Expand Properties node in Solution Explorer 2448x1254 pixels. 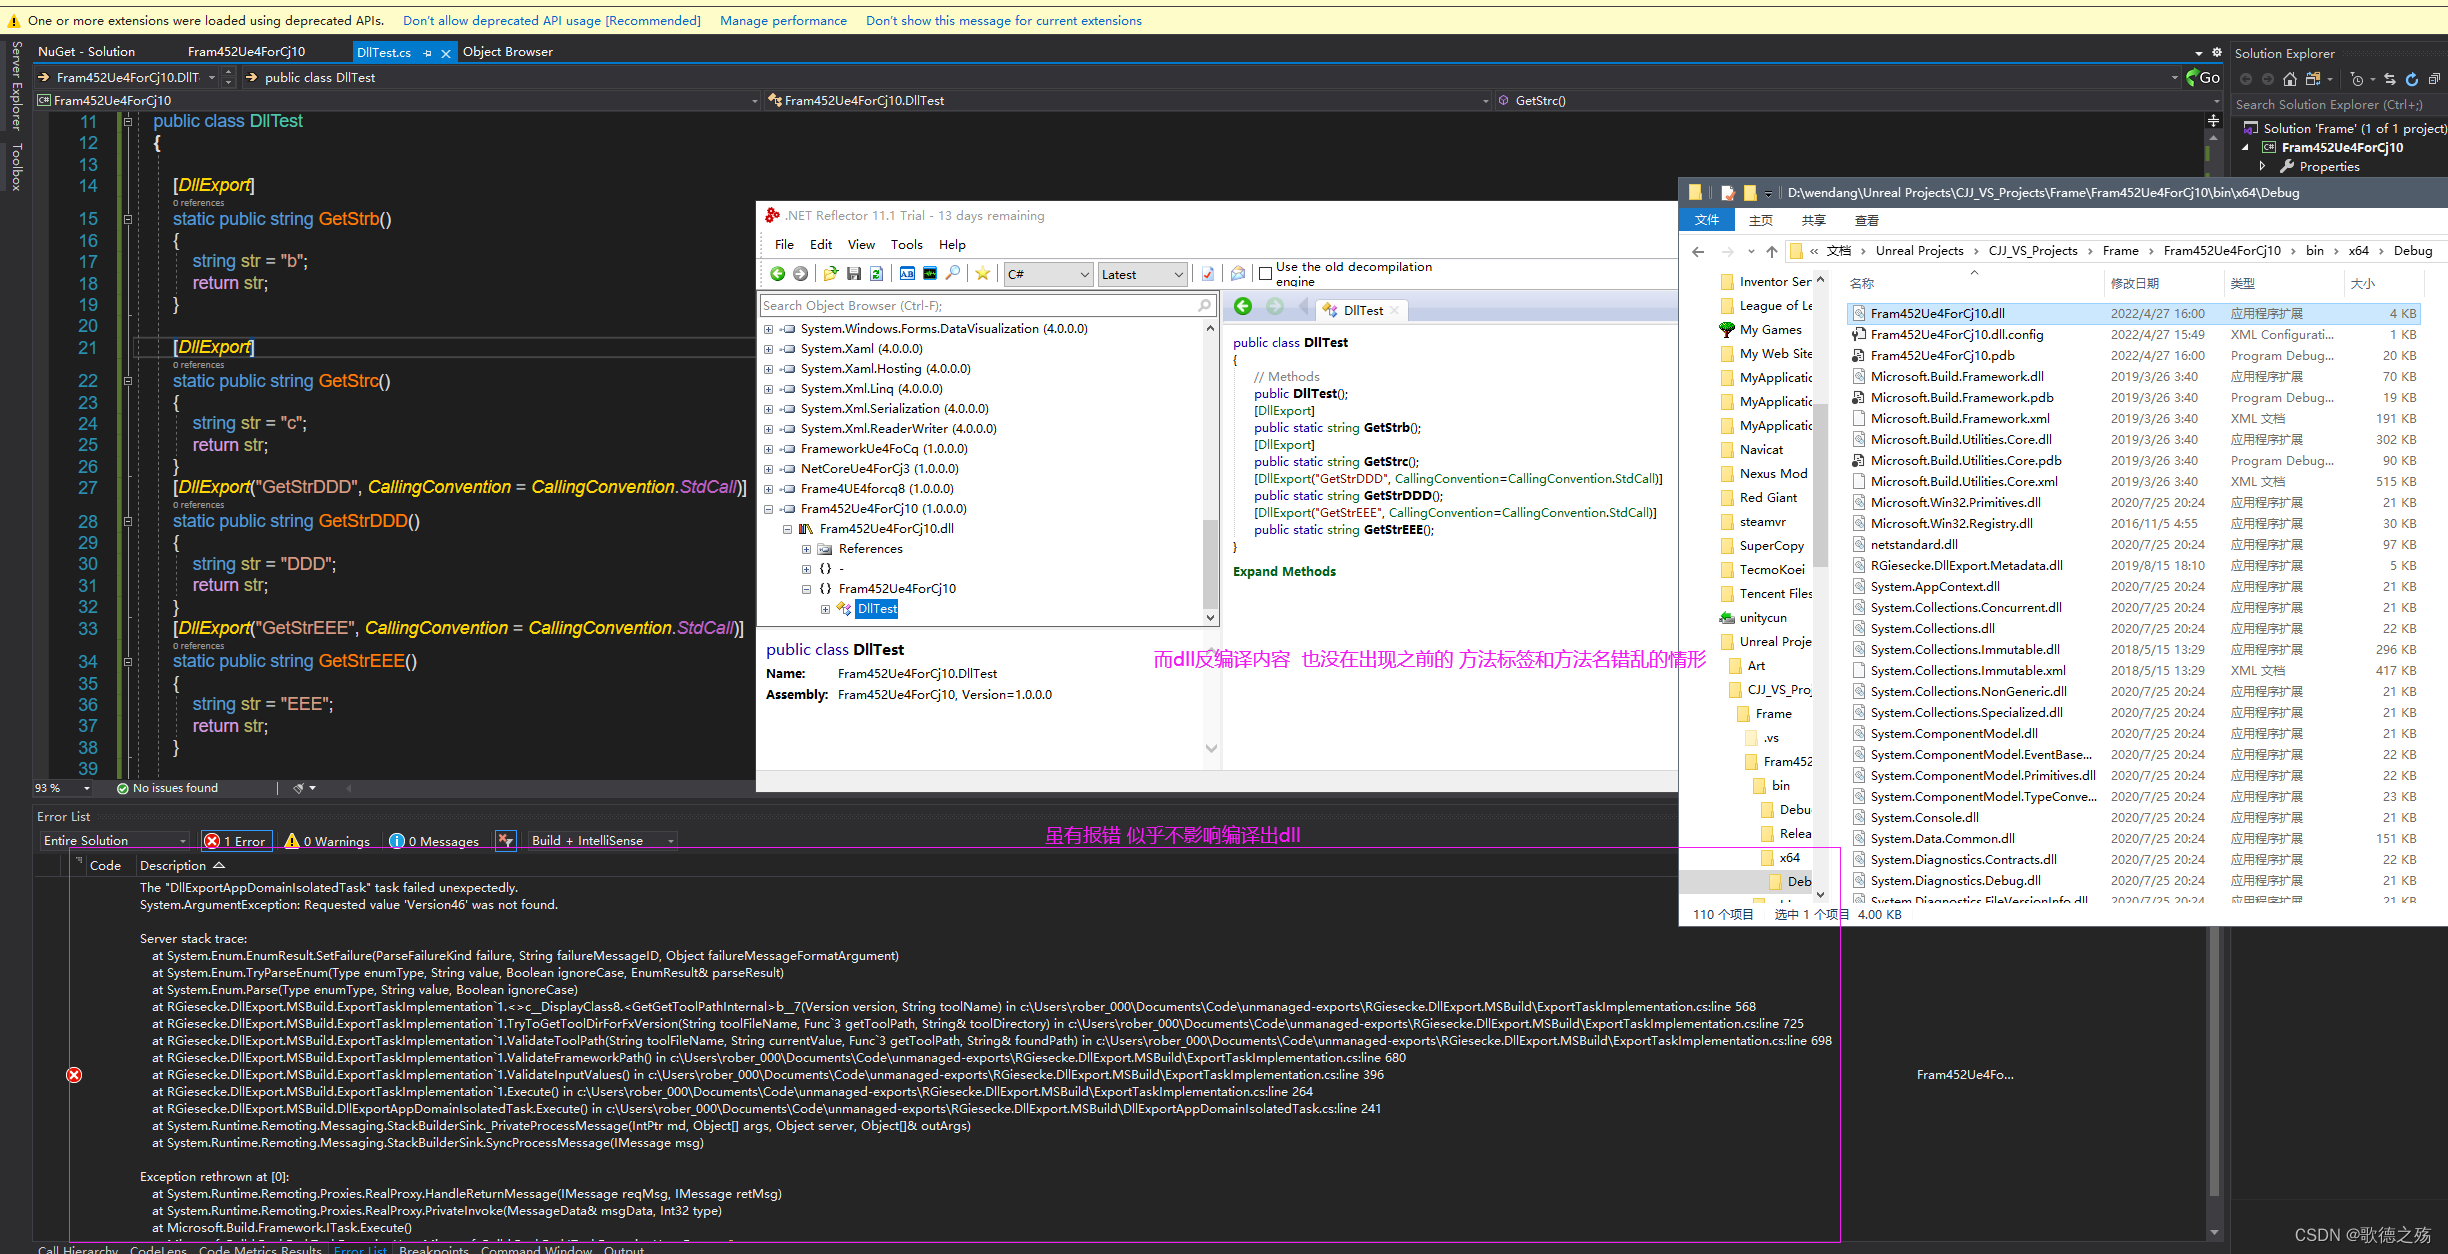(x=2262, y=167)
